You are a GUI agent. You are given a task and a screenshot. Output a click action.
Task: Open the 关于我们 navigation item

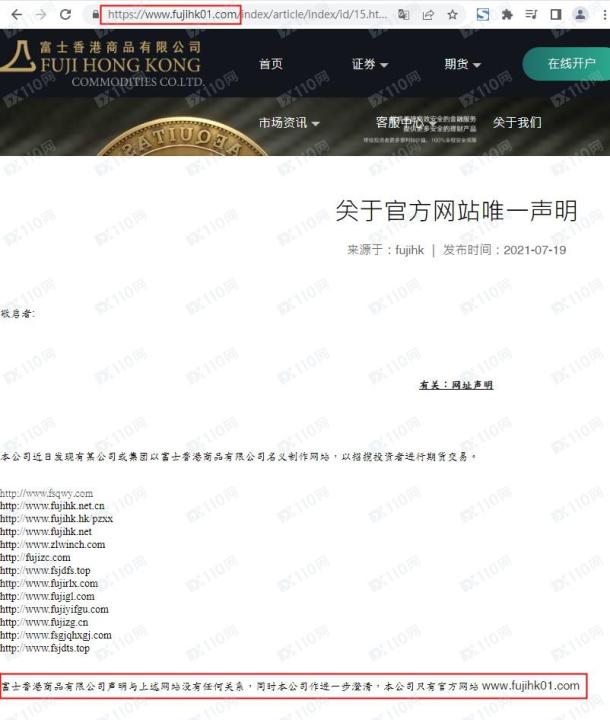point(517,123)
